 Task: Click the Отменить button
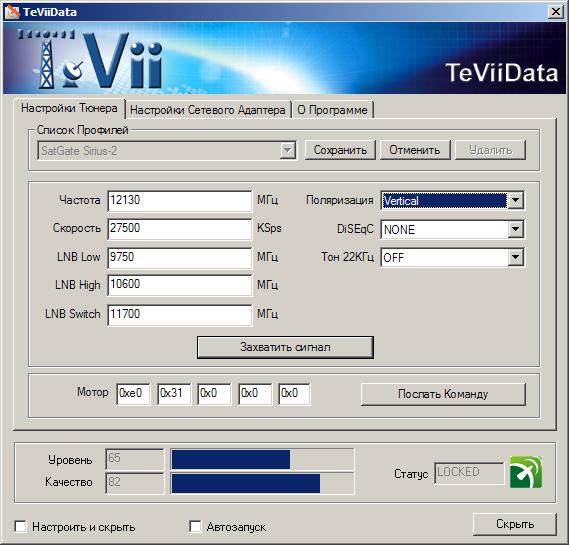coord(415,150)
